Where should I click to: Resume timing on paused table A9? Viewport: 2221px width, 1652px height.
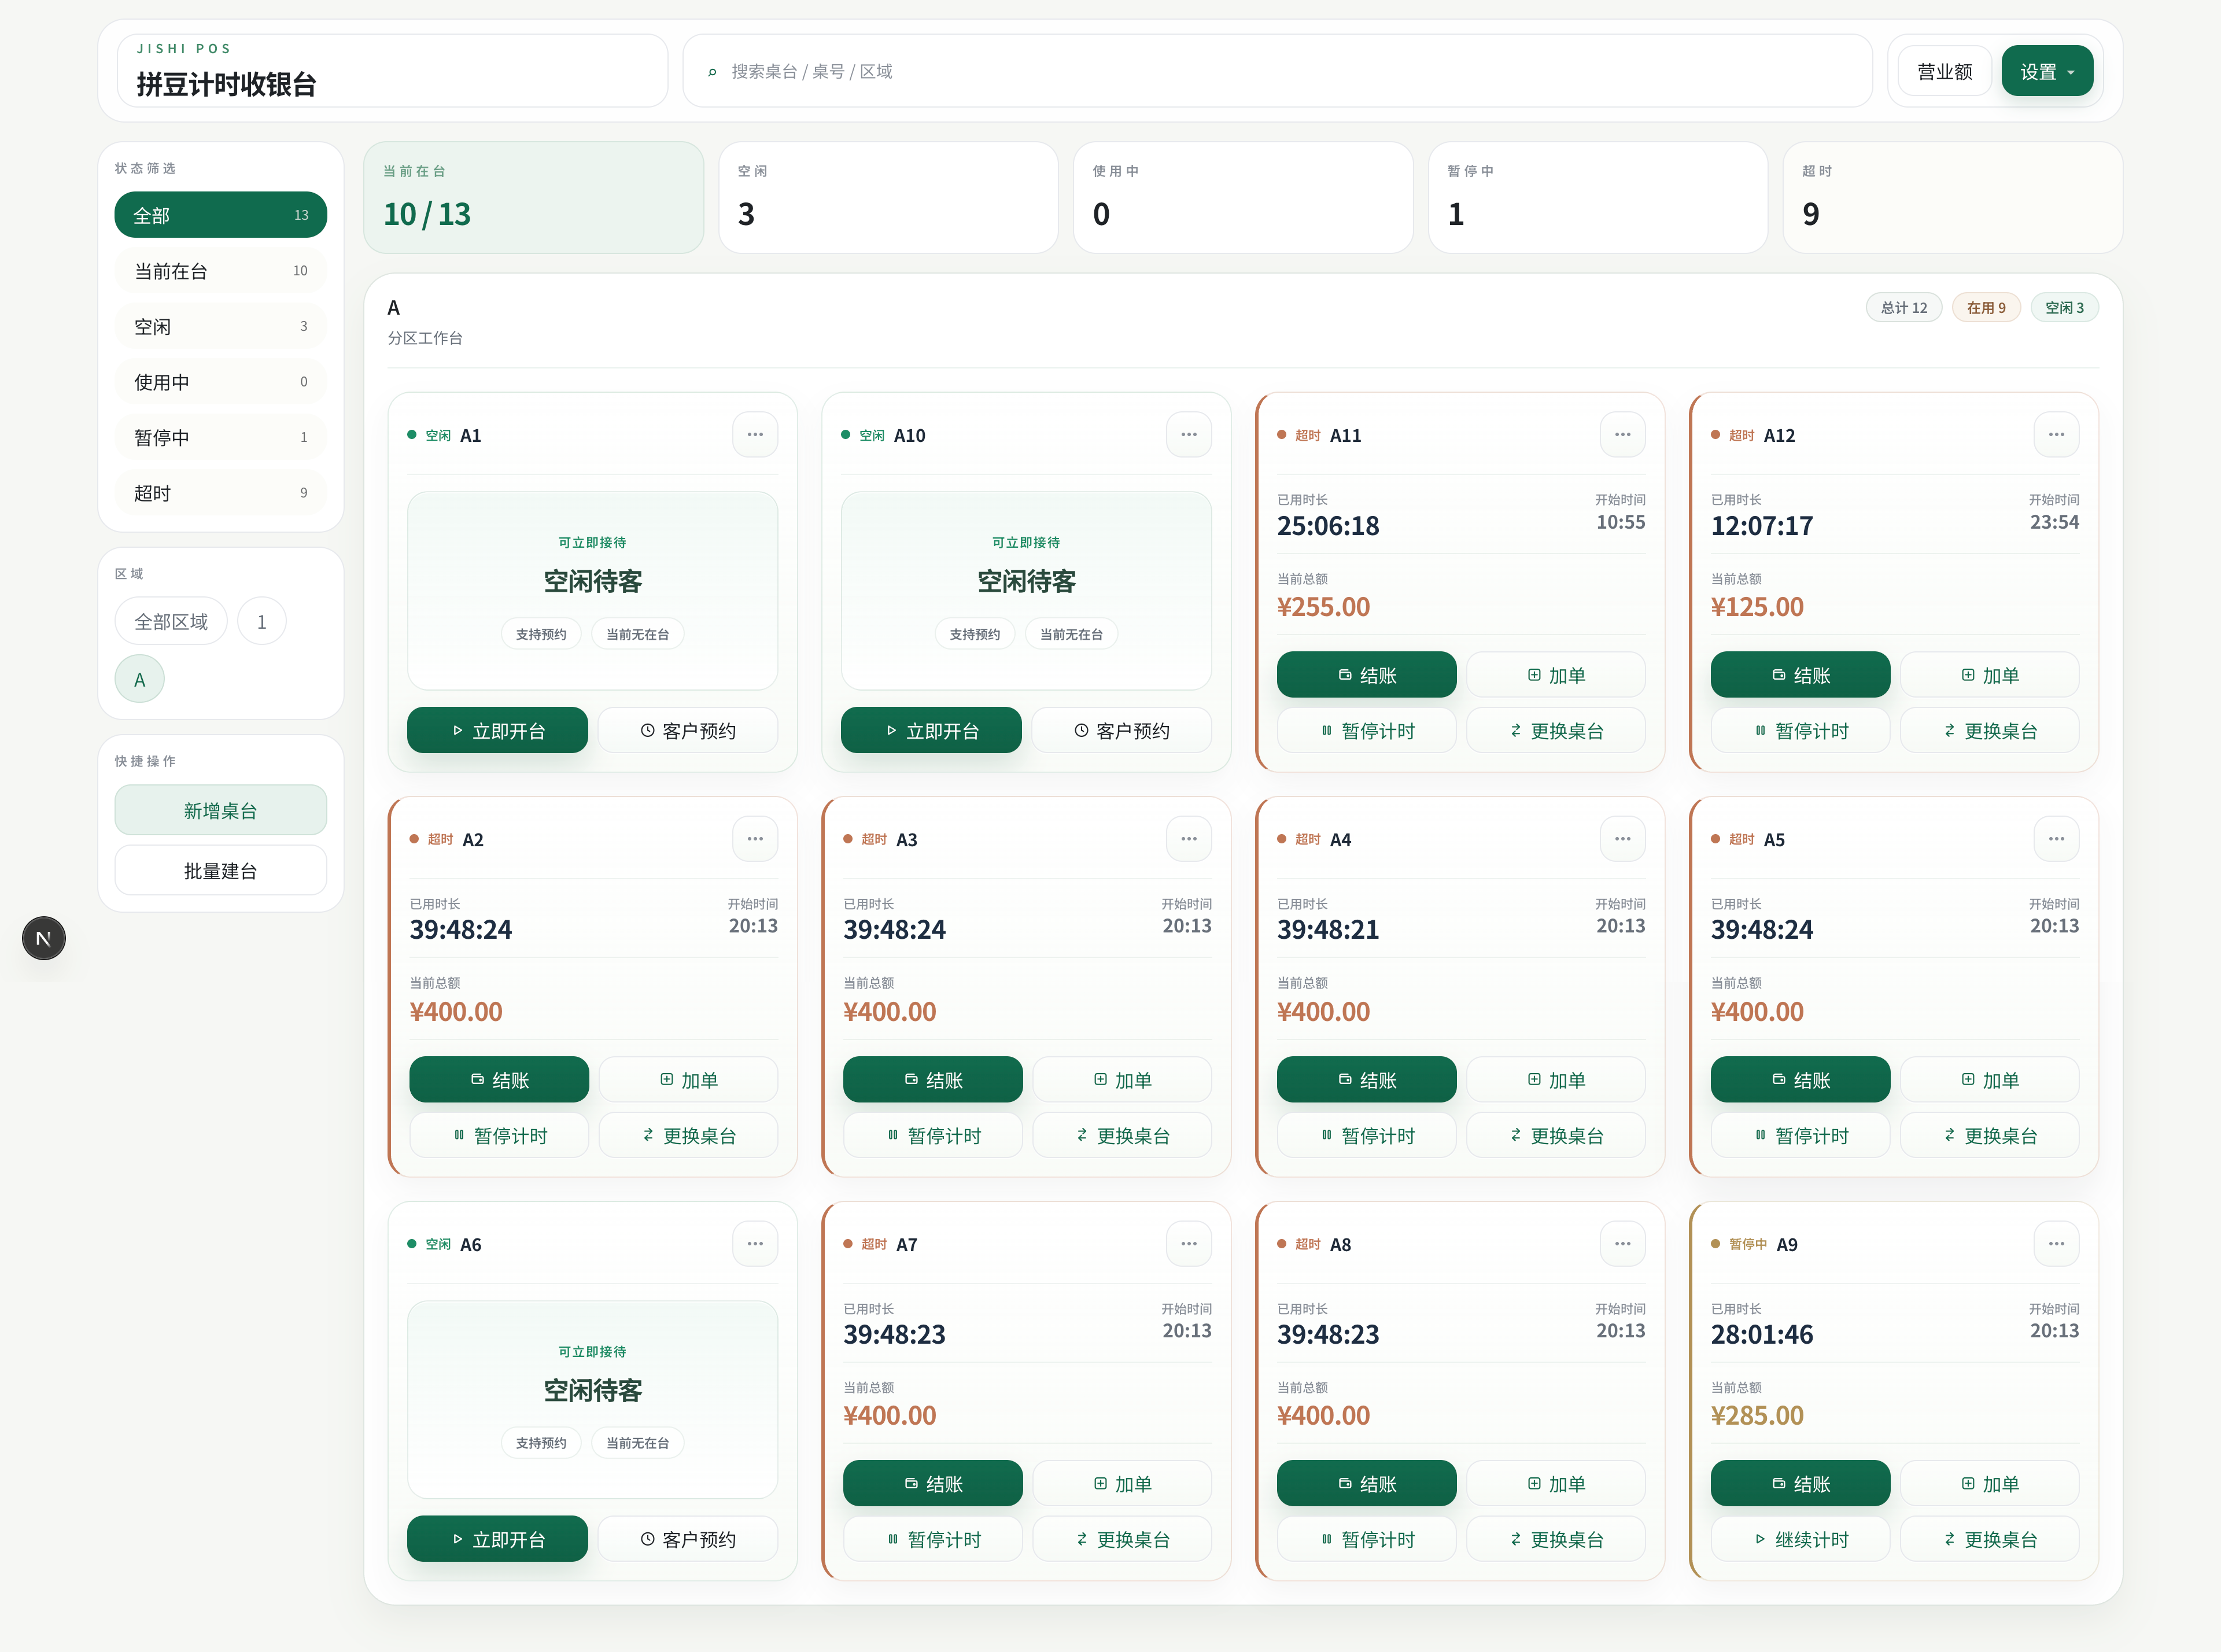click(x=1800, y=1540)
